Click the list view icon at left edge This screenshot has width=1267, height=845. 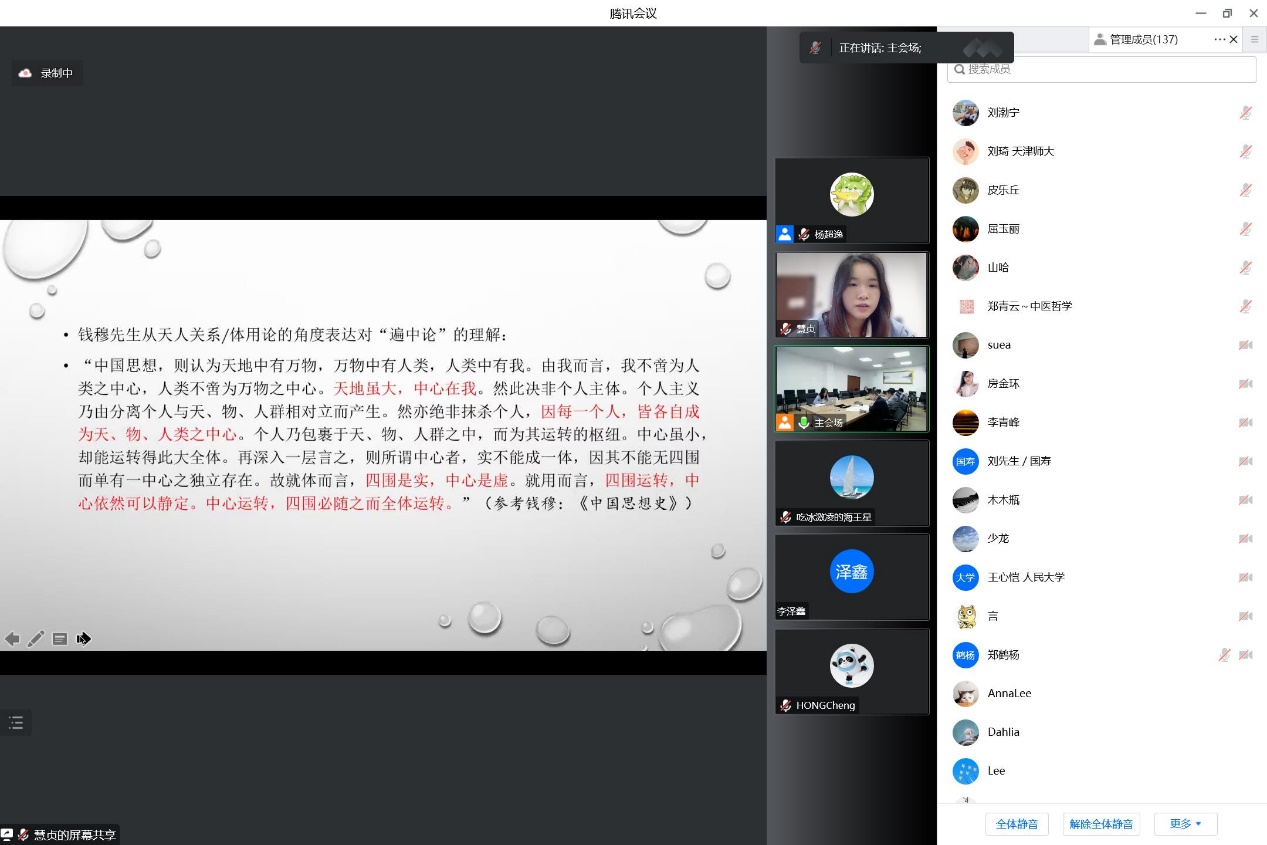point(16,723)
